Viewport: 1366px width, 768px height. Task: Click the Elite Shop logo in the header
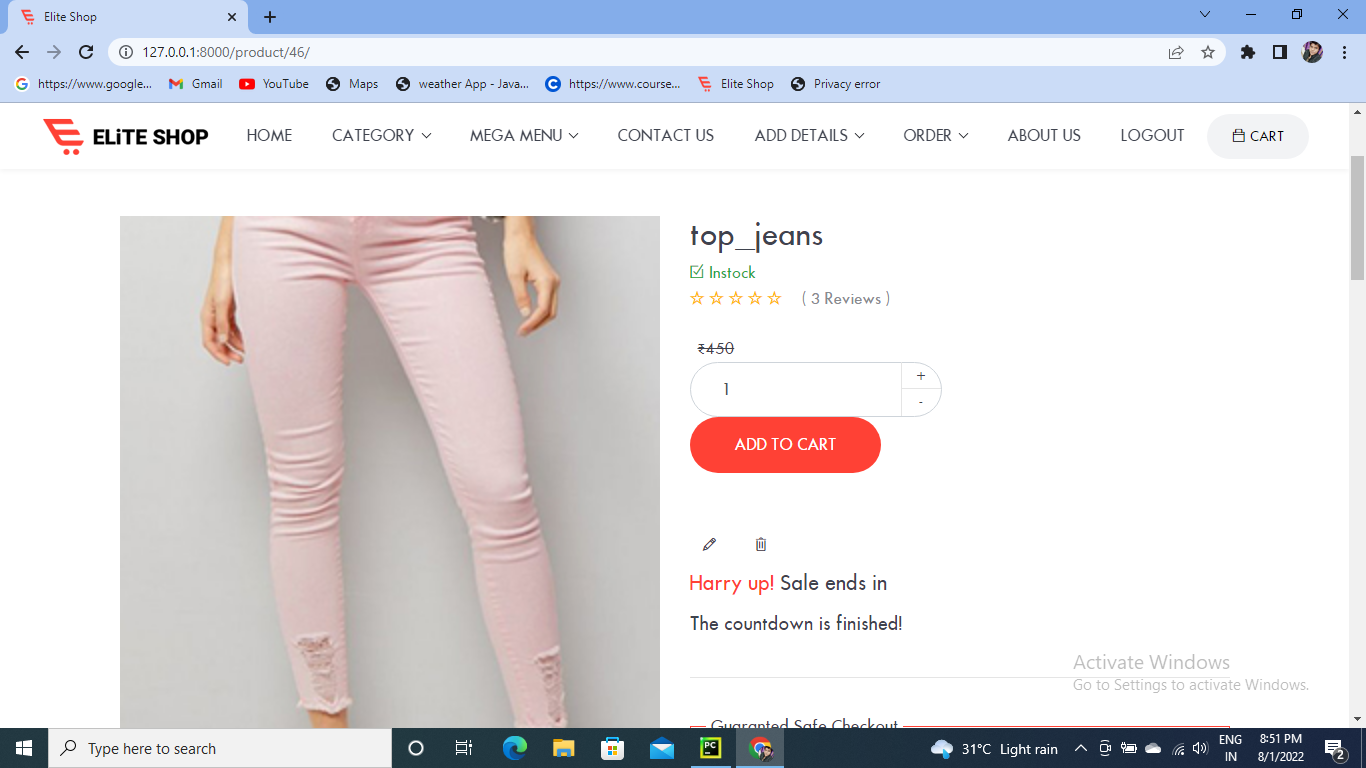pyautogui.click(x=126, y=136)
